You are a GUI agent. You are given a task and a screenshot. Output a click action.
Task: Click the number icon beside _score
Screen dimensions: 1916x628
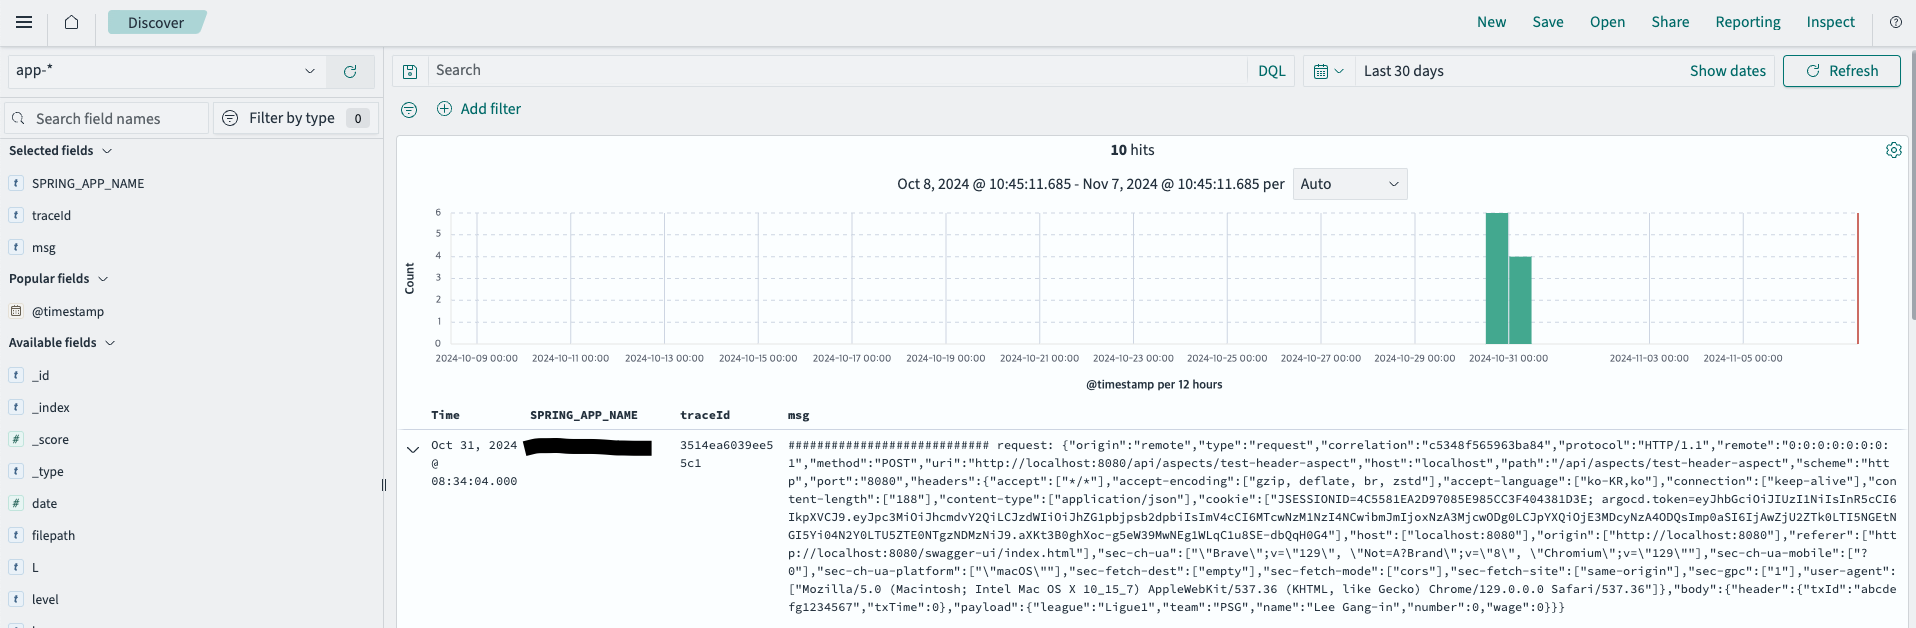tap(16, 439)
